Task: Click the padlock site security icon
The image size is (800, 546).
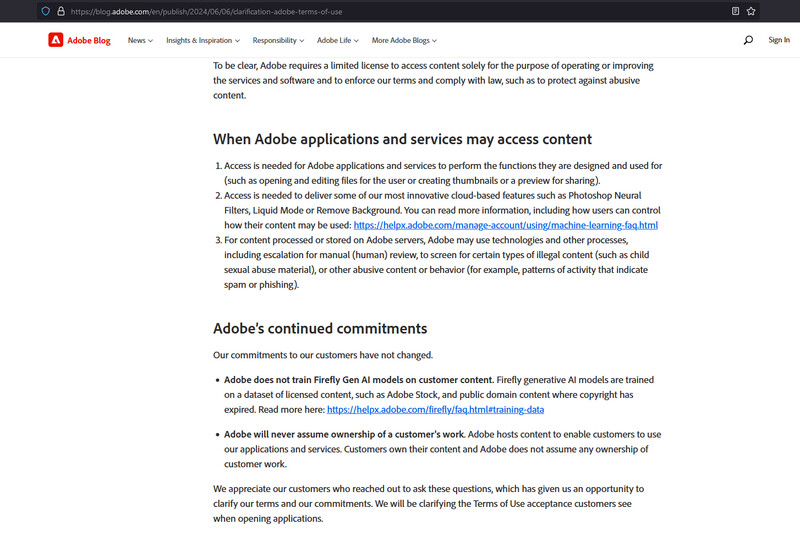Action: [61, 11]
